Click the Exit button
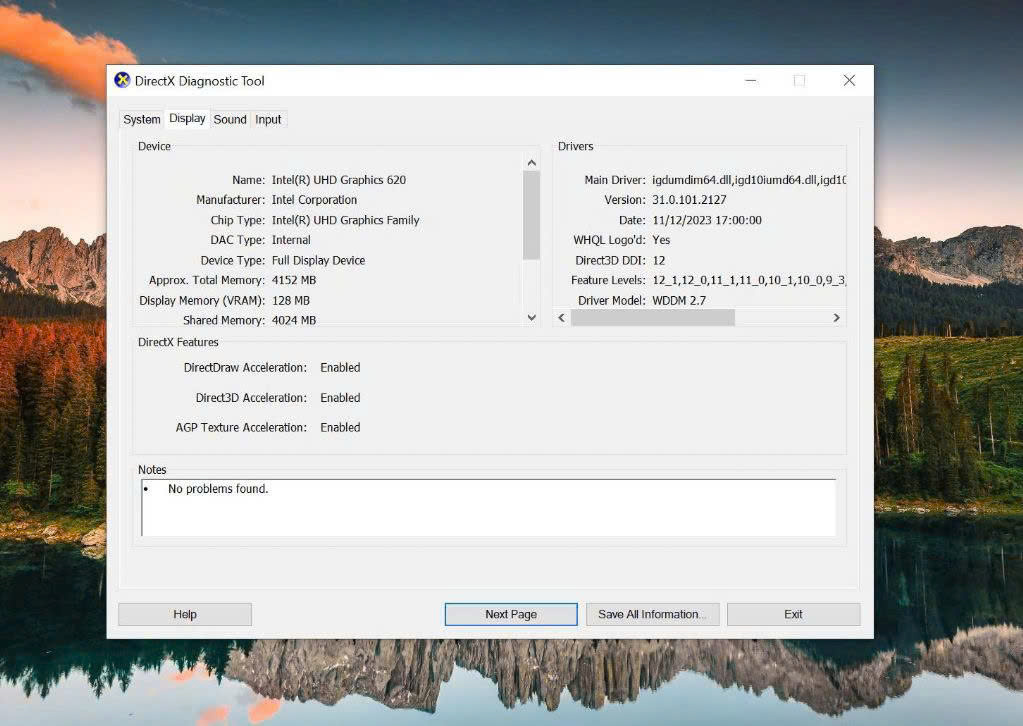The height and width of the screenshot is (726, 1023). [793, 614]
